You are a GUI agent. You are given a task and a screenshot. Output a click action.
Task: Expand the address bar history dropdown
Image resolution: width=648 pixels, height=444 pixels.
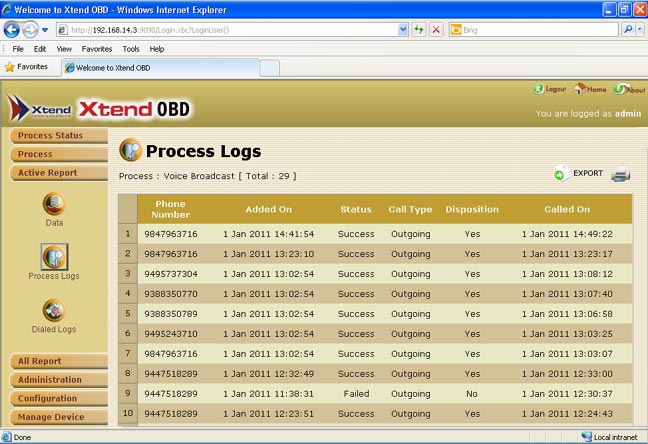click(x=403, y=30)
